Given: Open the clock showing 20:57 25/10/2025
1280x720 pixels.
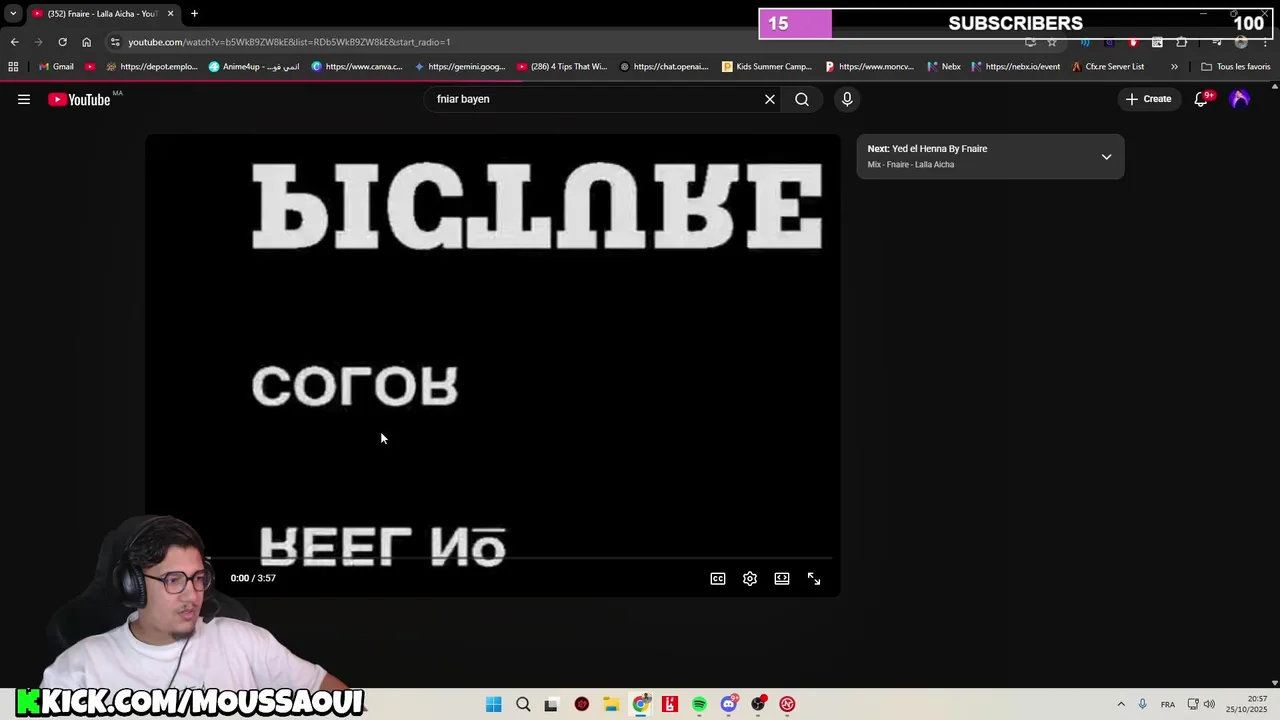Looking at the screenshot, I should (x=1248, y=704).
